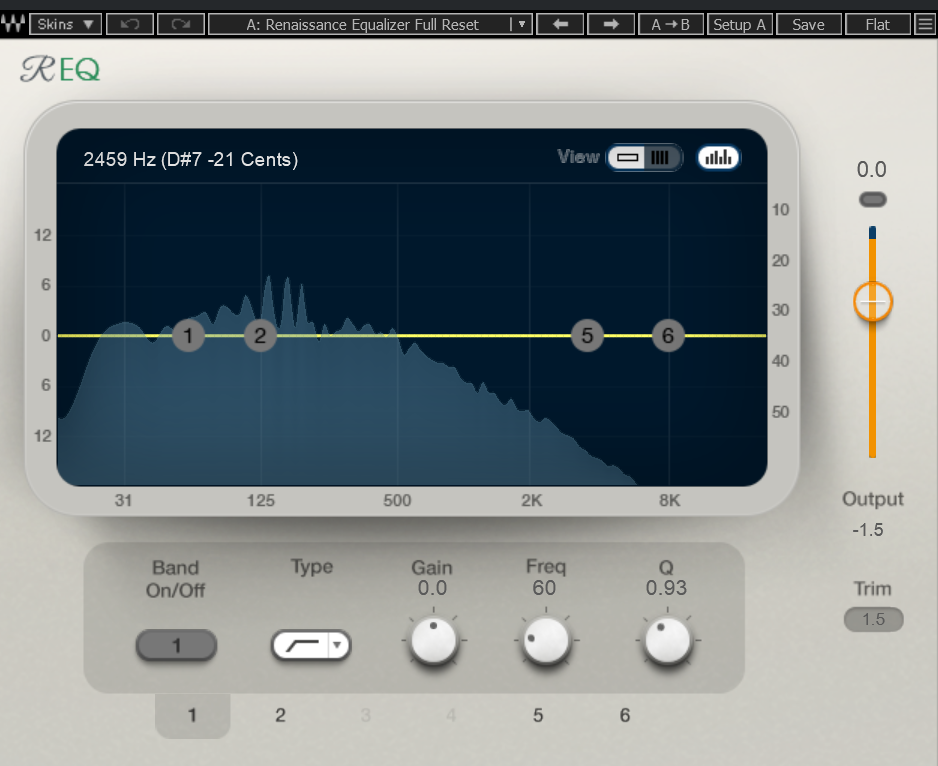Viewport: 938px width, 766px height.
Task: Select disabled band tab 4
Action: pos(451,715)
